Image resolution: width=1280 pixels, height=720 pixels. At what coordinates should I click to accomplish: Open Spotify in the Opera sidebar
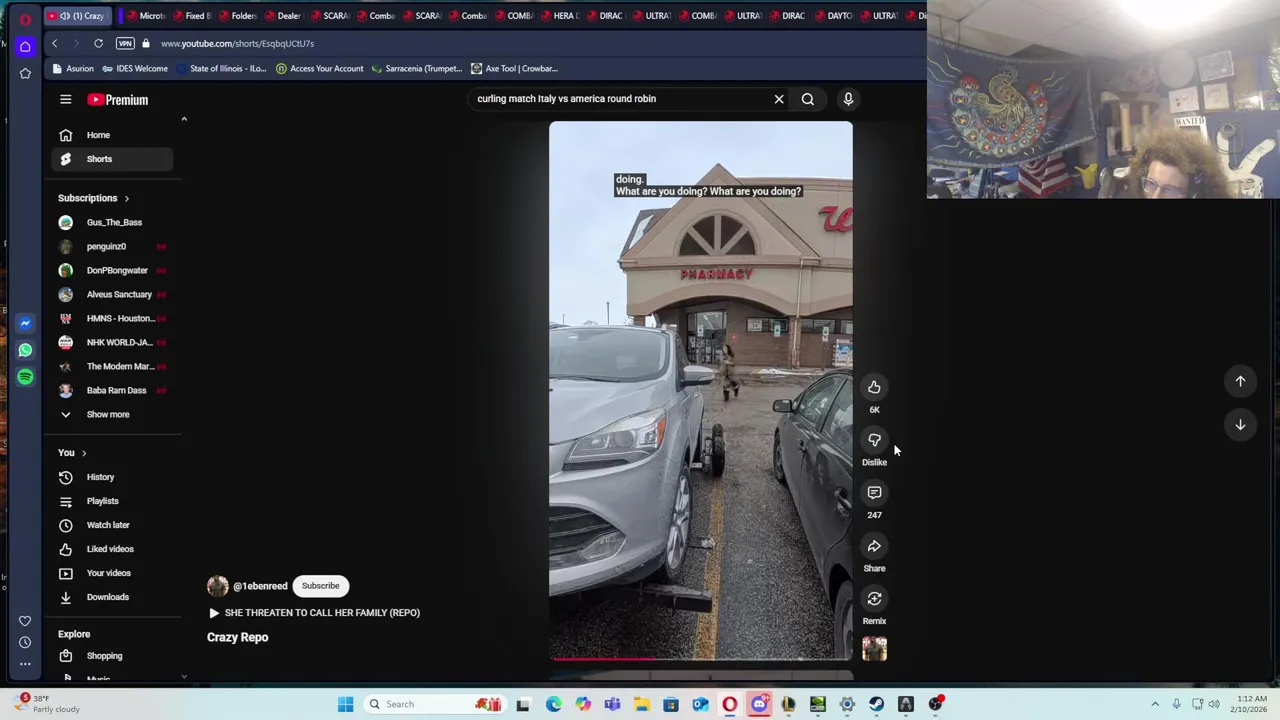click(x=25, y=377)
